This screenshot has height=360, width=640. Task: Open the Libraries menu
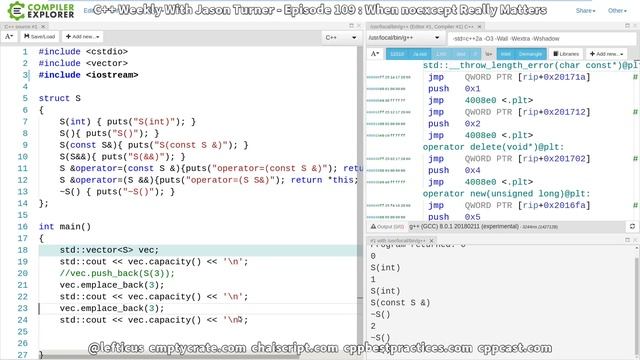pos(566,54)
